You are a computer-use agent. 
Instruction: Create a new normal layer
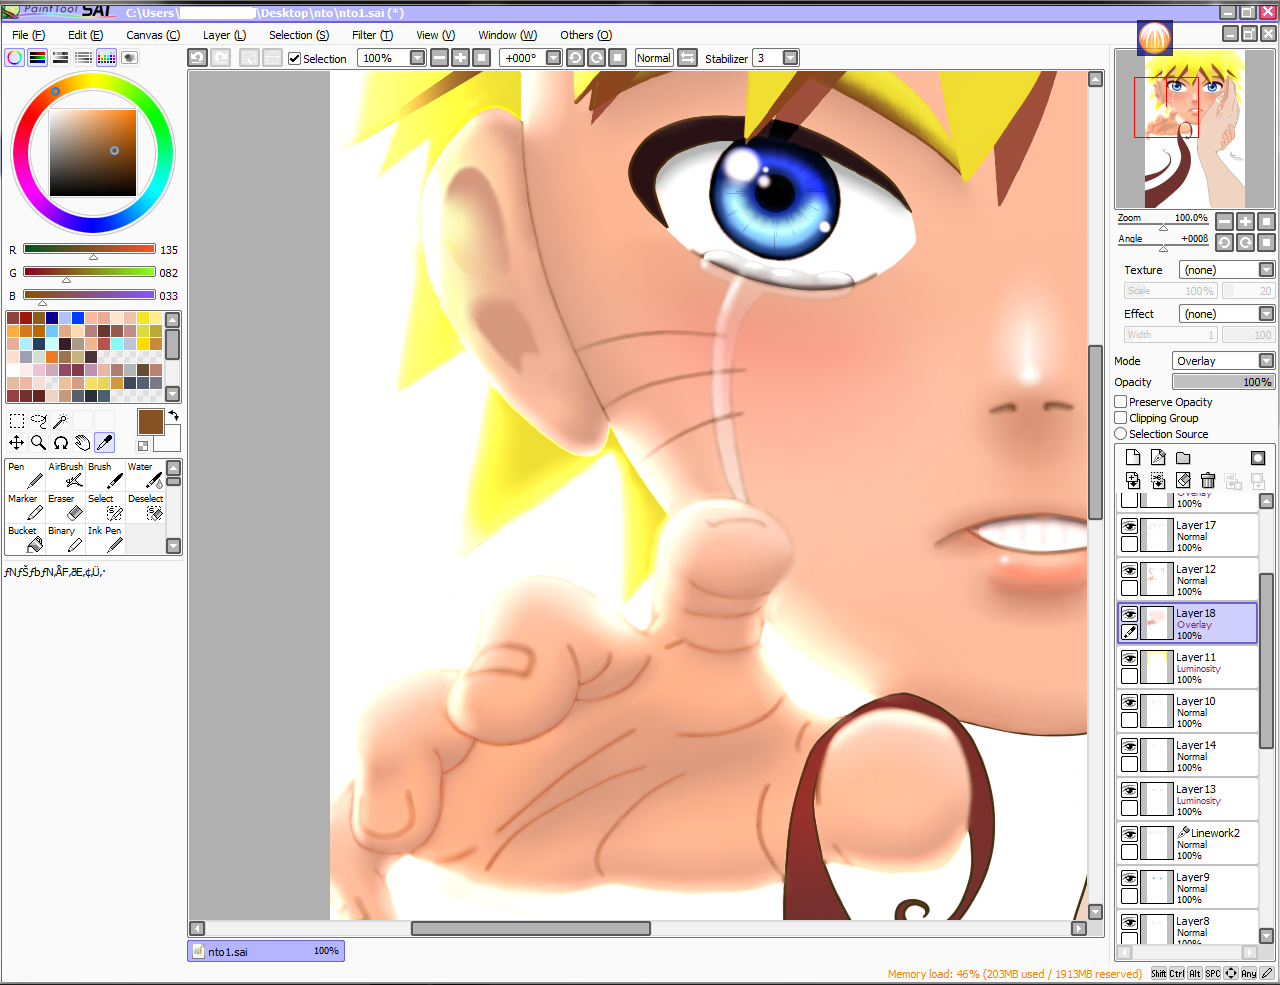[1133, 457]
